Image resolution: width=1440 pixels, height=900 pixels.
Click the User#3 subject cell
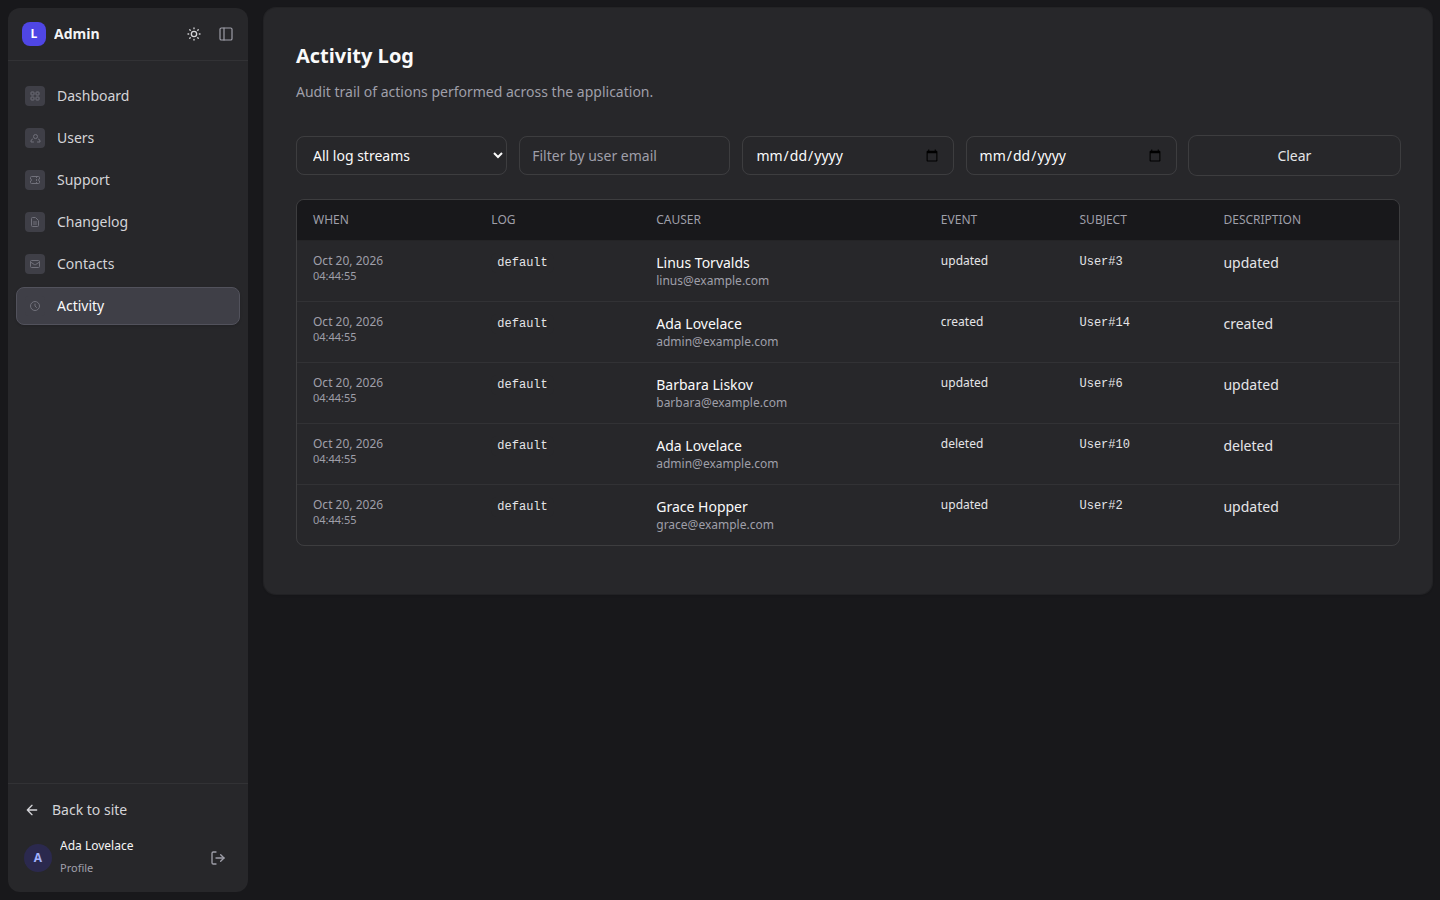pyautogui.click(x=1101, y=261)
